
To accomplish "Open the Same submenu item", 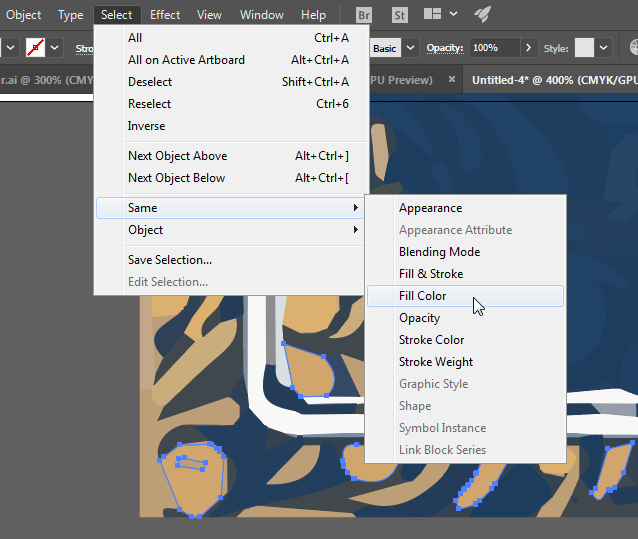I will (230, 208).
